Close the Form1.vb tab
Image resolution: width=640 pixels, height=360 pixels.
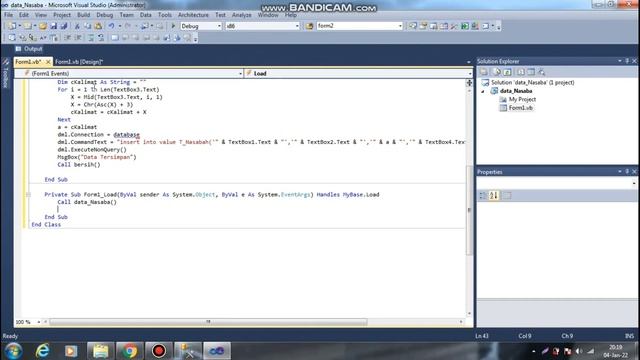(x=48, y=62)
